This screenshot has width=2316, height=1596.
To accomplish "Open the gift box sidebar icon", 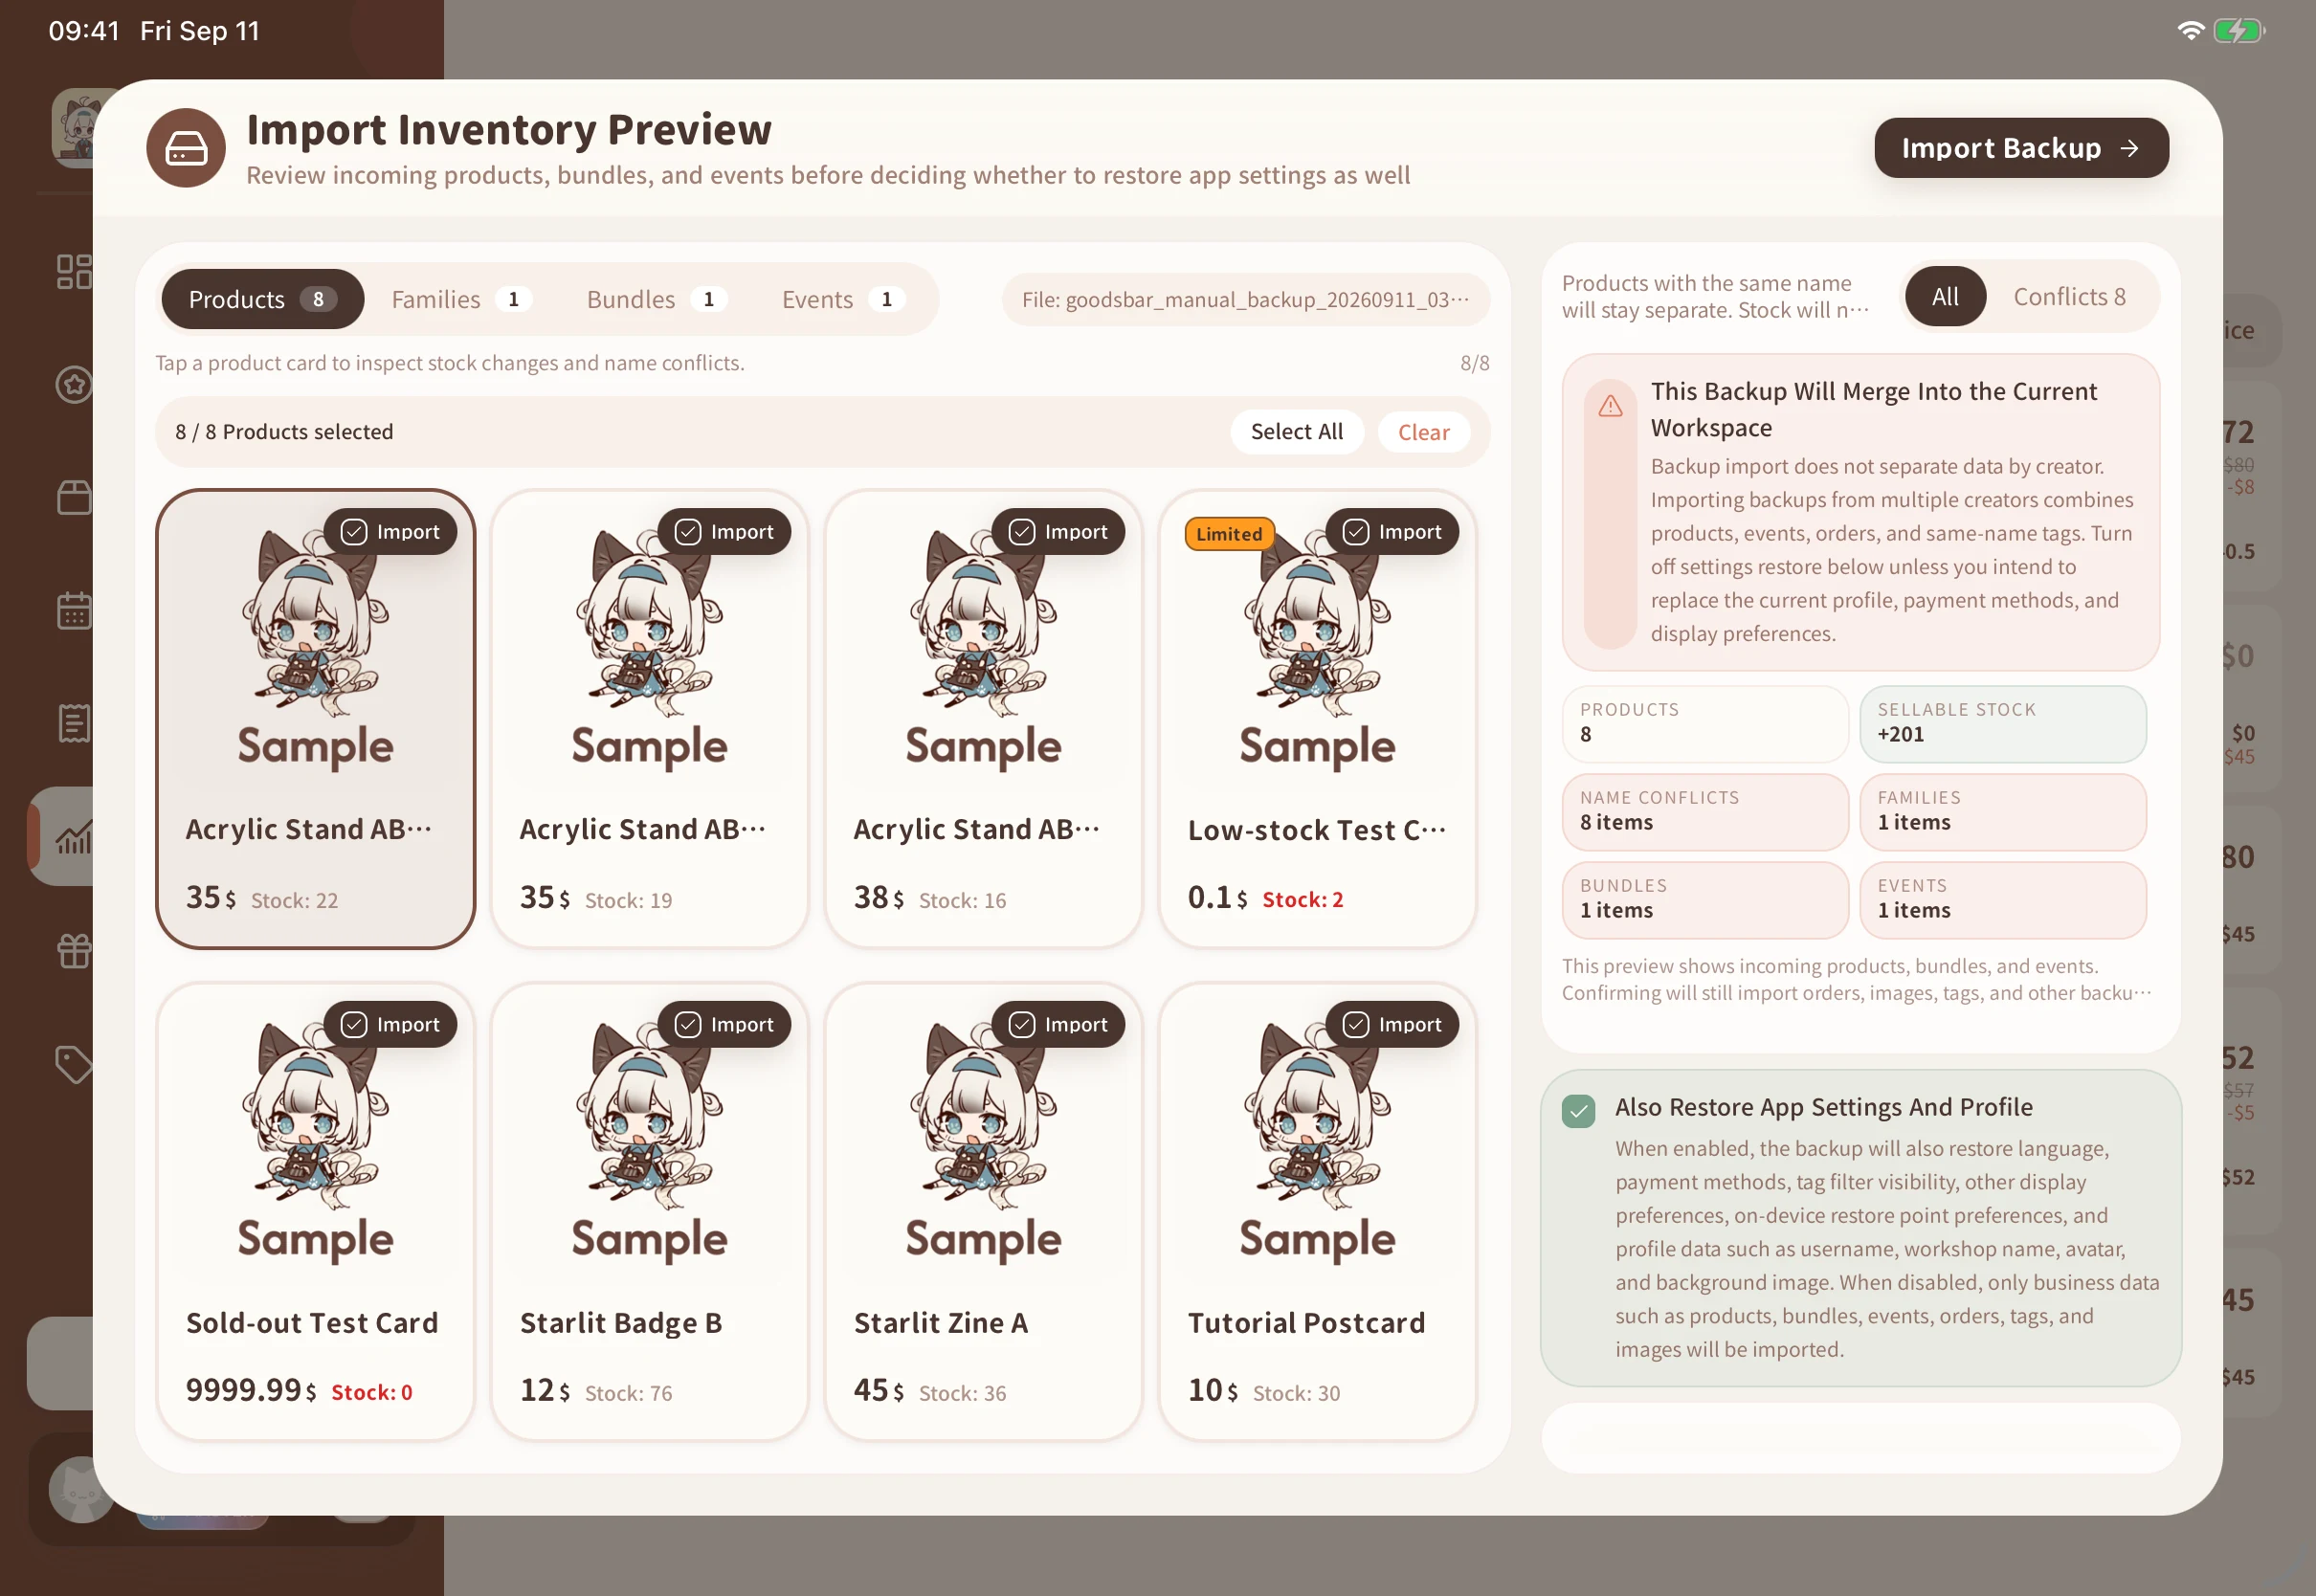I will (74, 950).
